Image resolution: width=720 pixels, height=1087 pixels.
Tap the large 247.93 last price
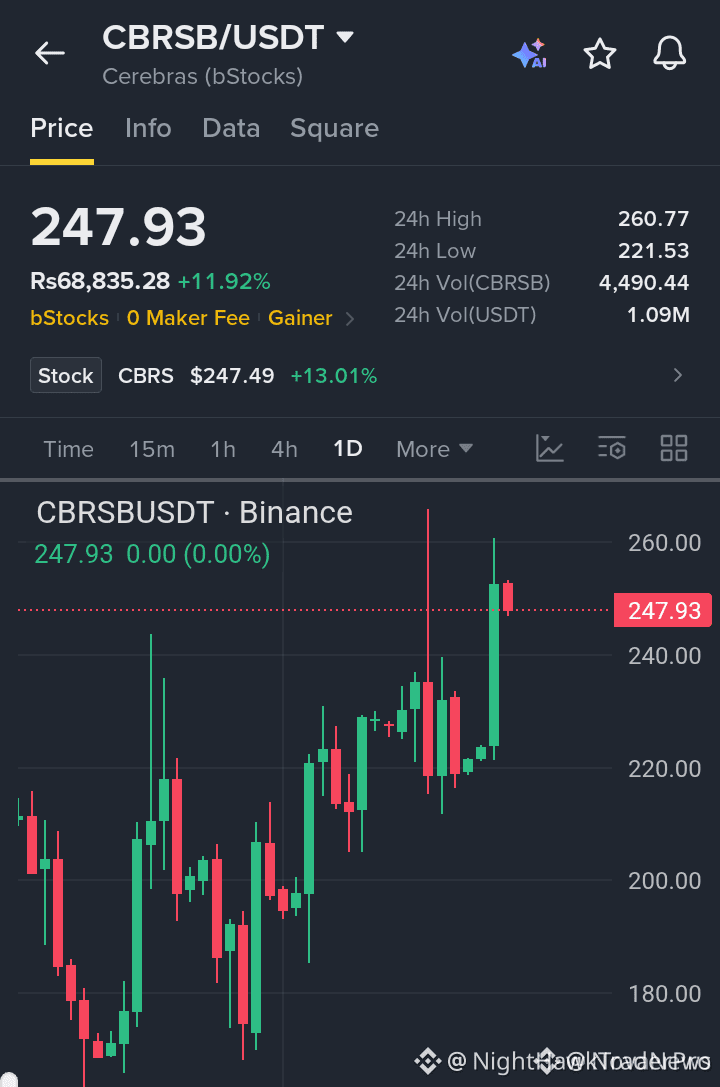(x=118, y=227)
